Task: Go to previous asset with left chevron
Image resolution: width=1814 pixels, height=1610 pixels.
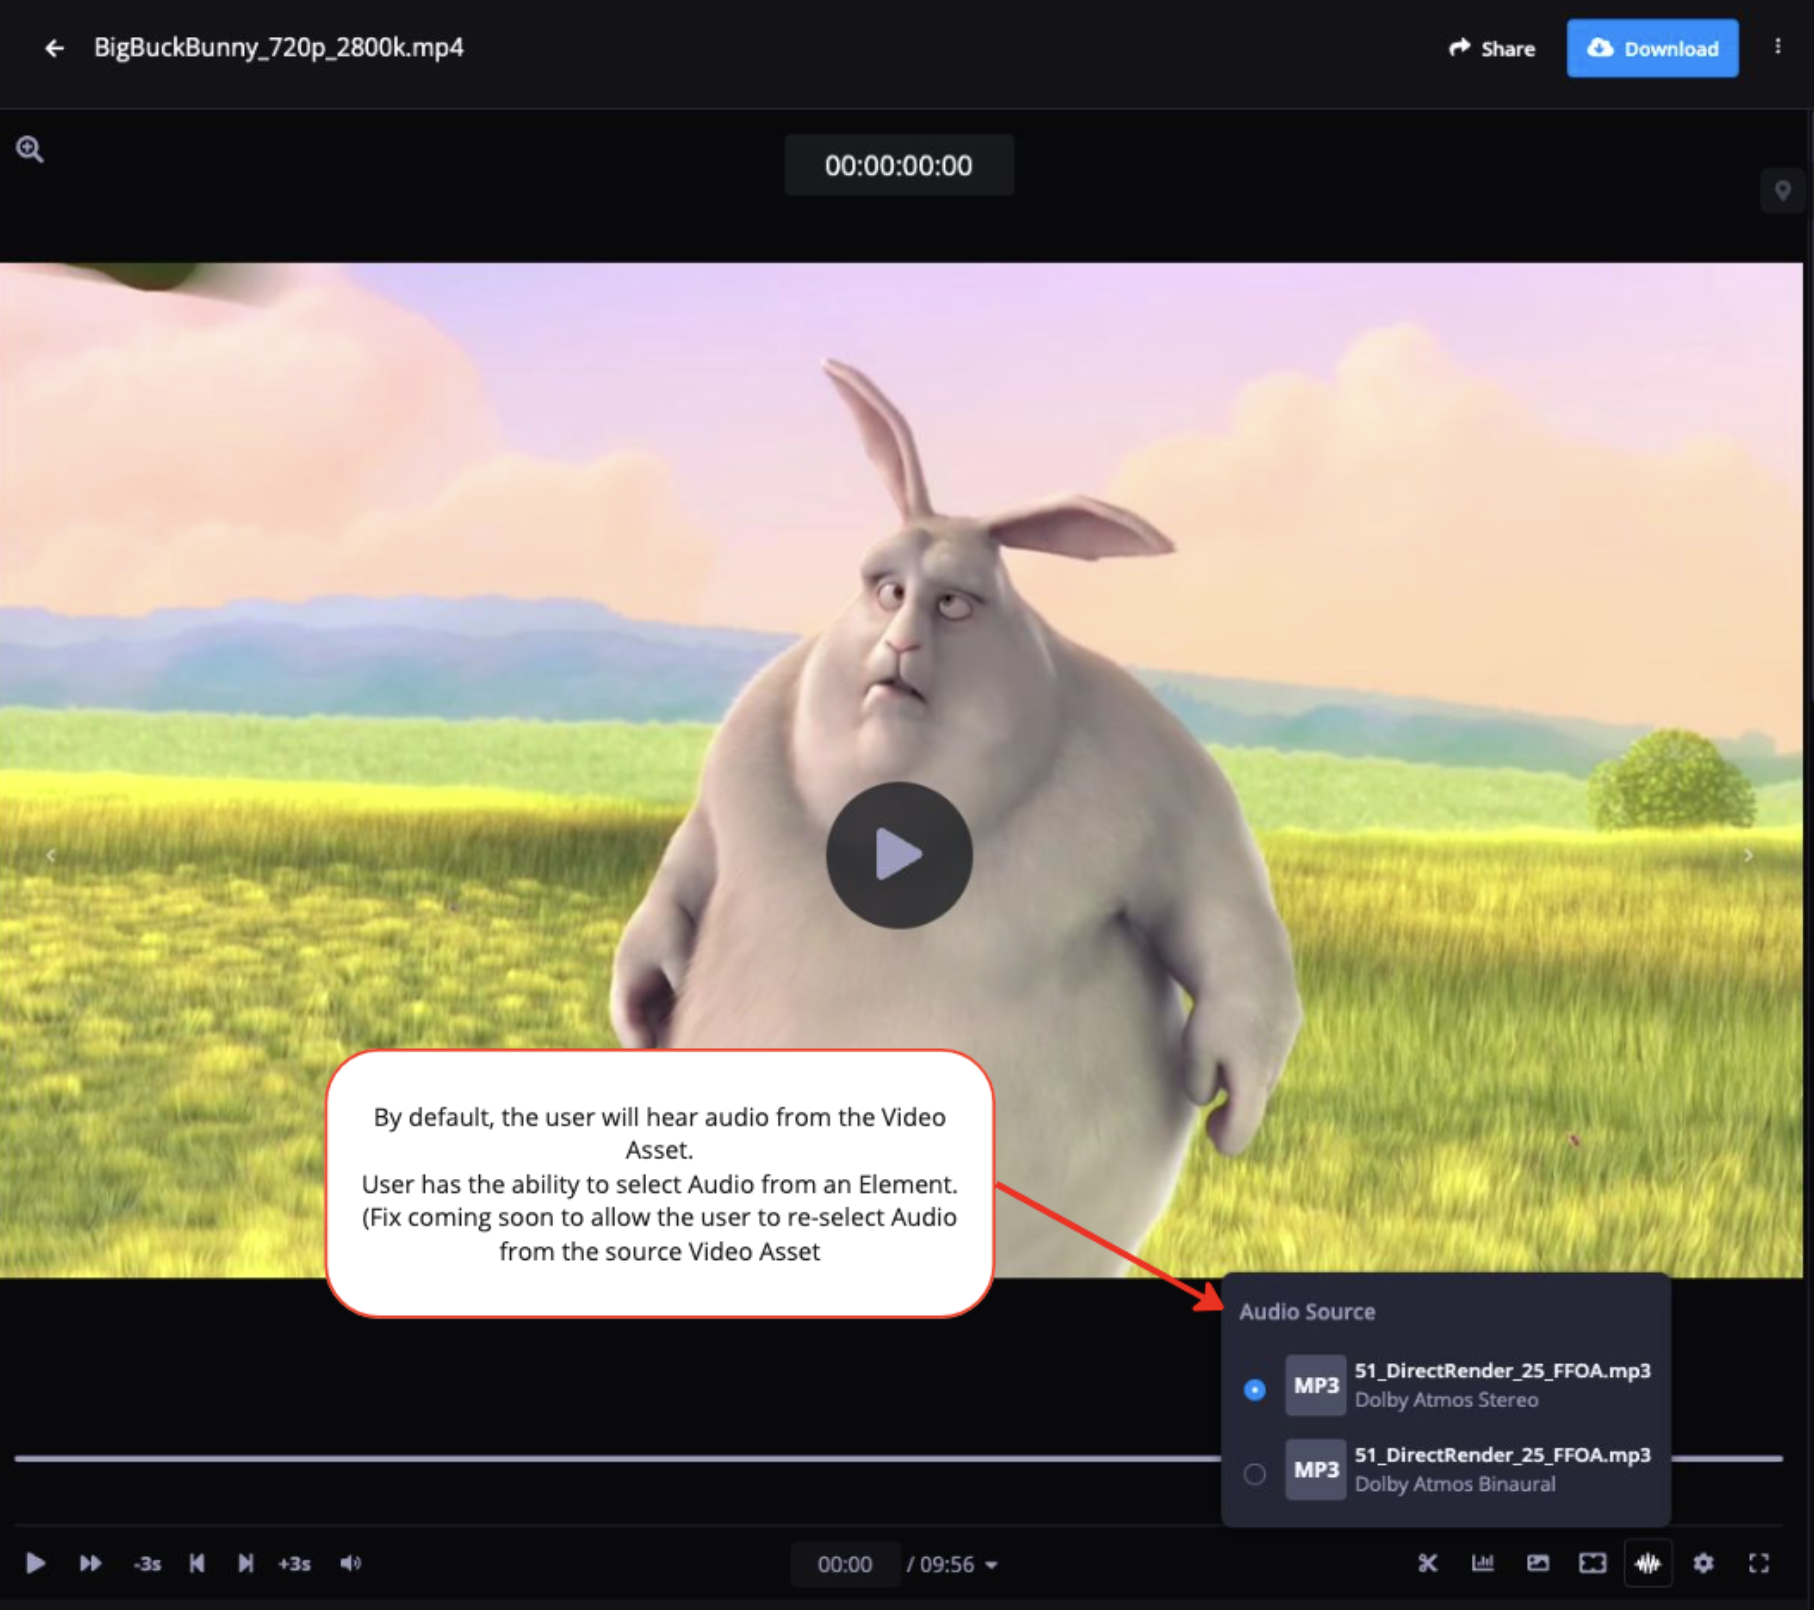Action: 51,855
